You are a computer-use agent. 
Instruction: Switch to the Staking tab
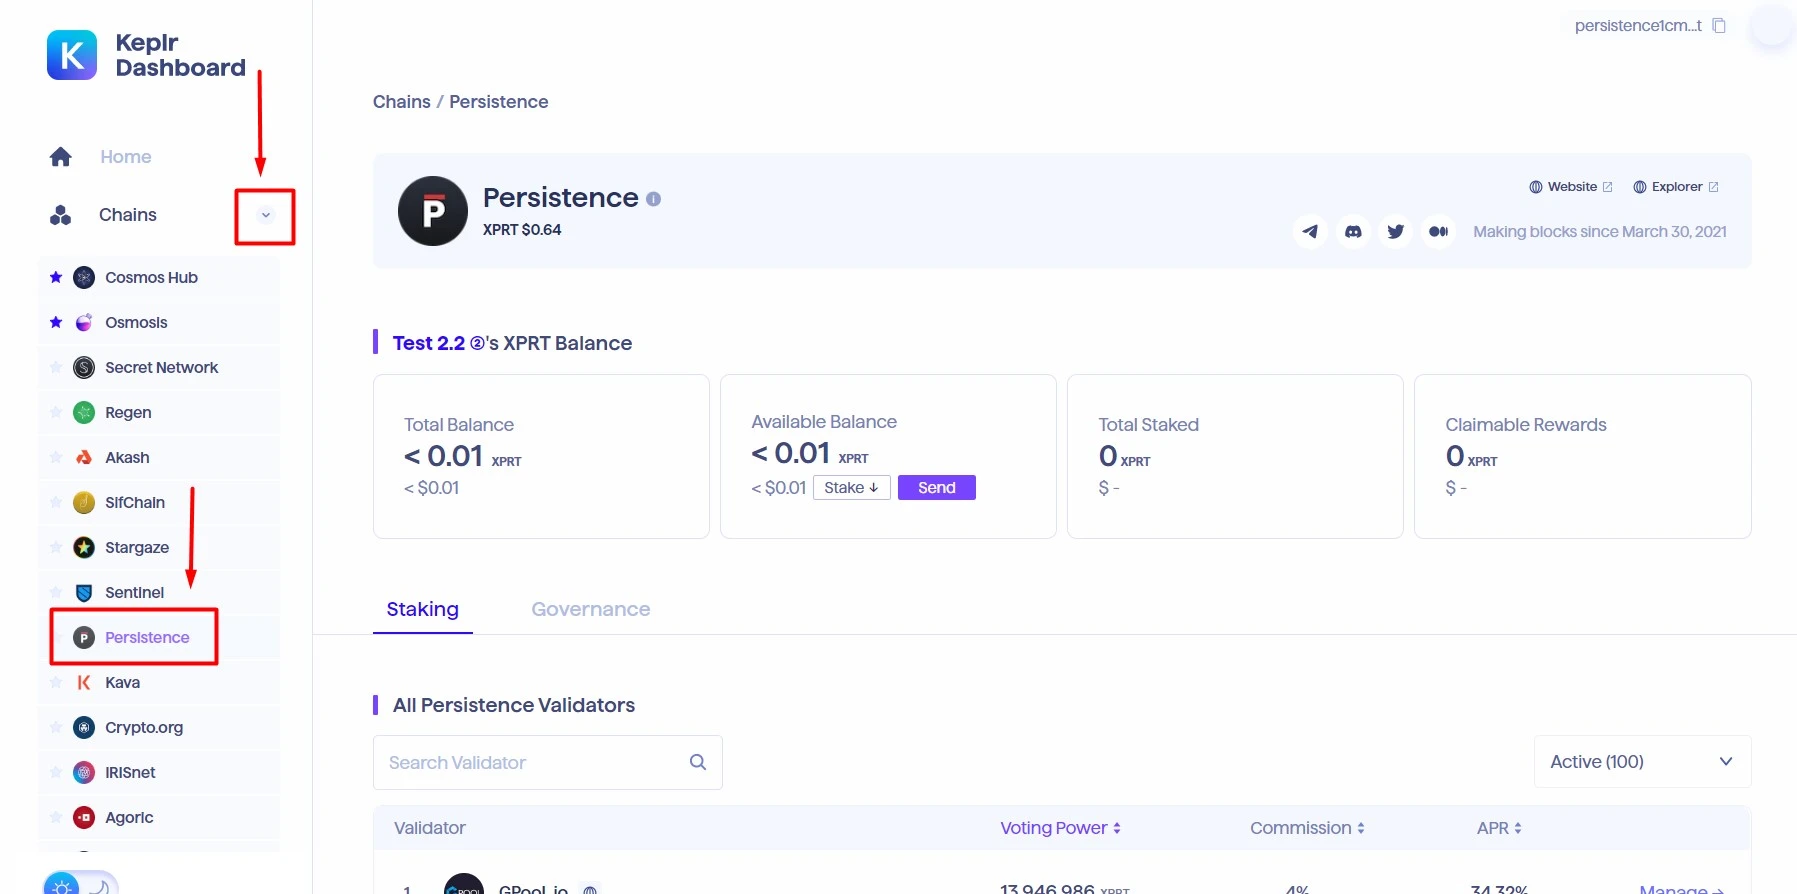423,609
